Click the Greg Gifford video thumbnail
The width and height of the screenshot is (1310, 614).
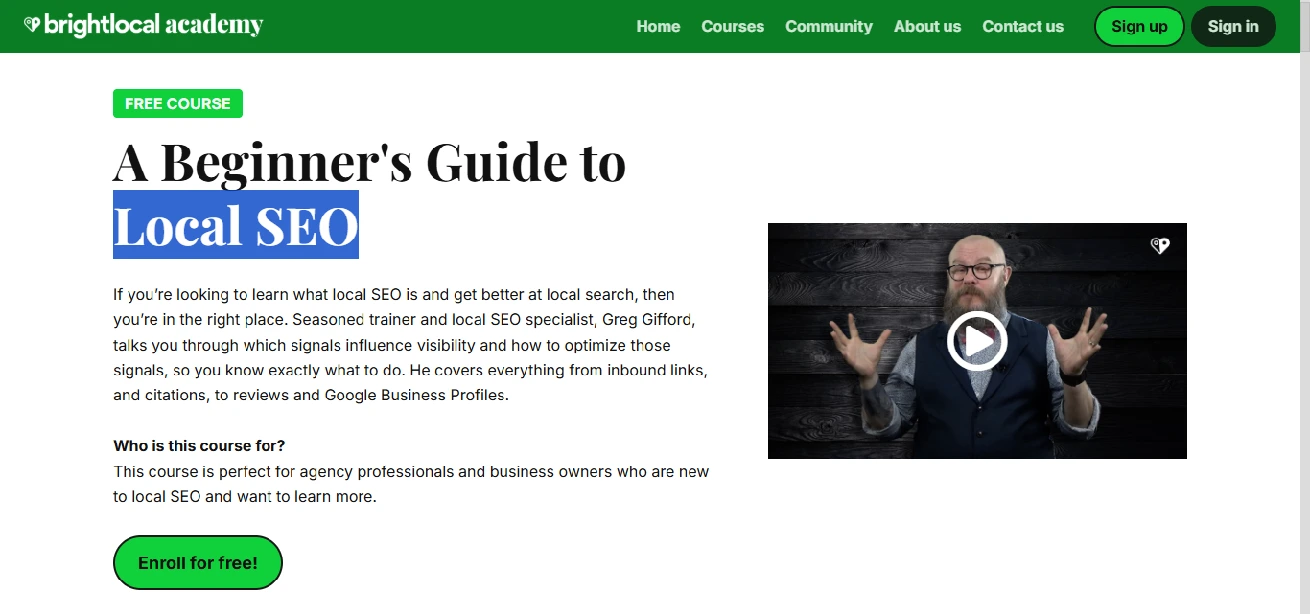tap(977, 341)
